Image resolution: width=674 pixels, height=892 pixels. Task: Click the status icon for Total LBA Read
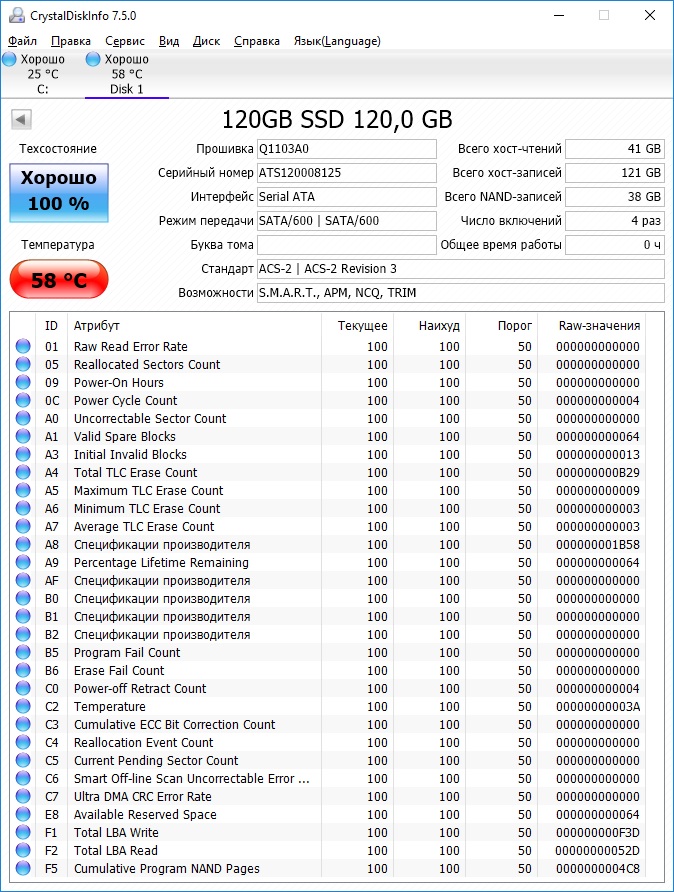click(x=23, y=850)
